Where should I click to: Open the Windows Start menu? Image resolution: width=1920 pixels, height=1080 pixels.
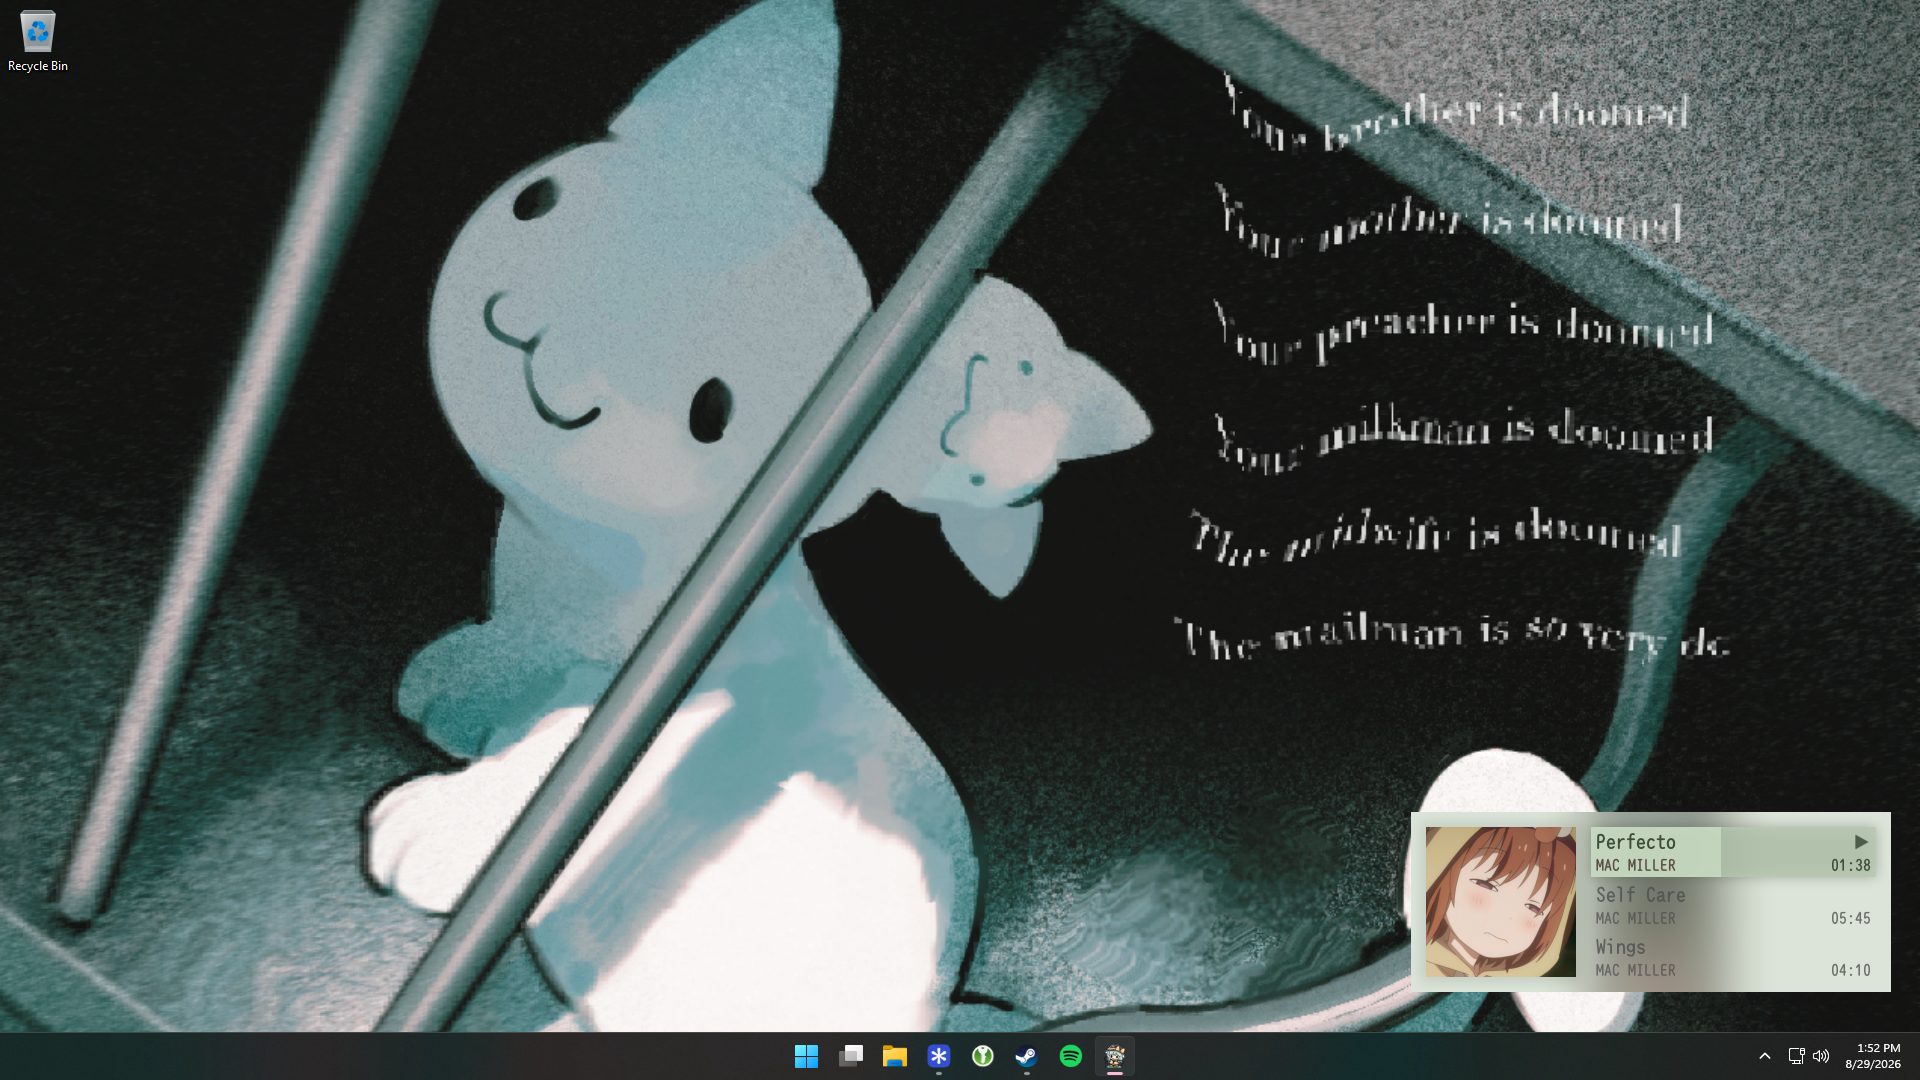(x=806, y=1056)
